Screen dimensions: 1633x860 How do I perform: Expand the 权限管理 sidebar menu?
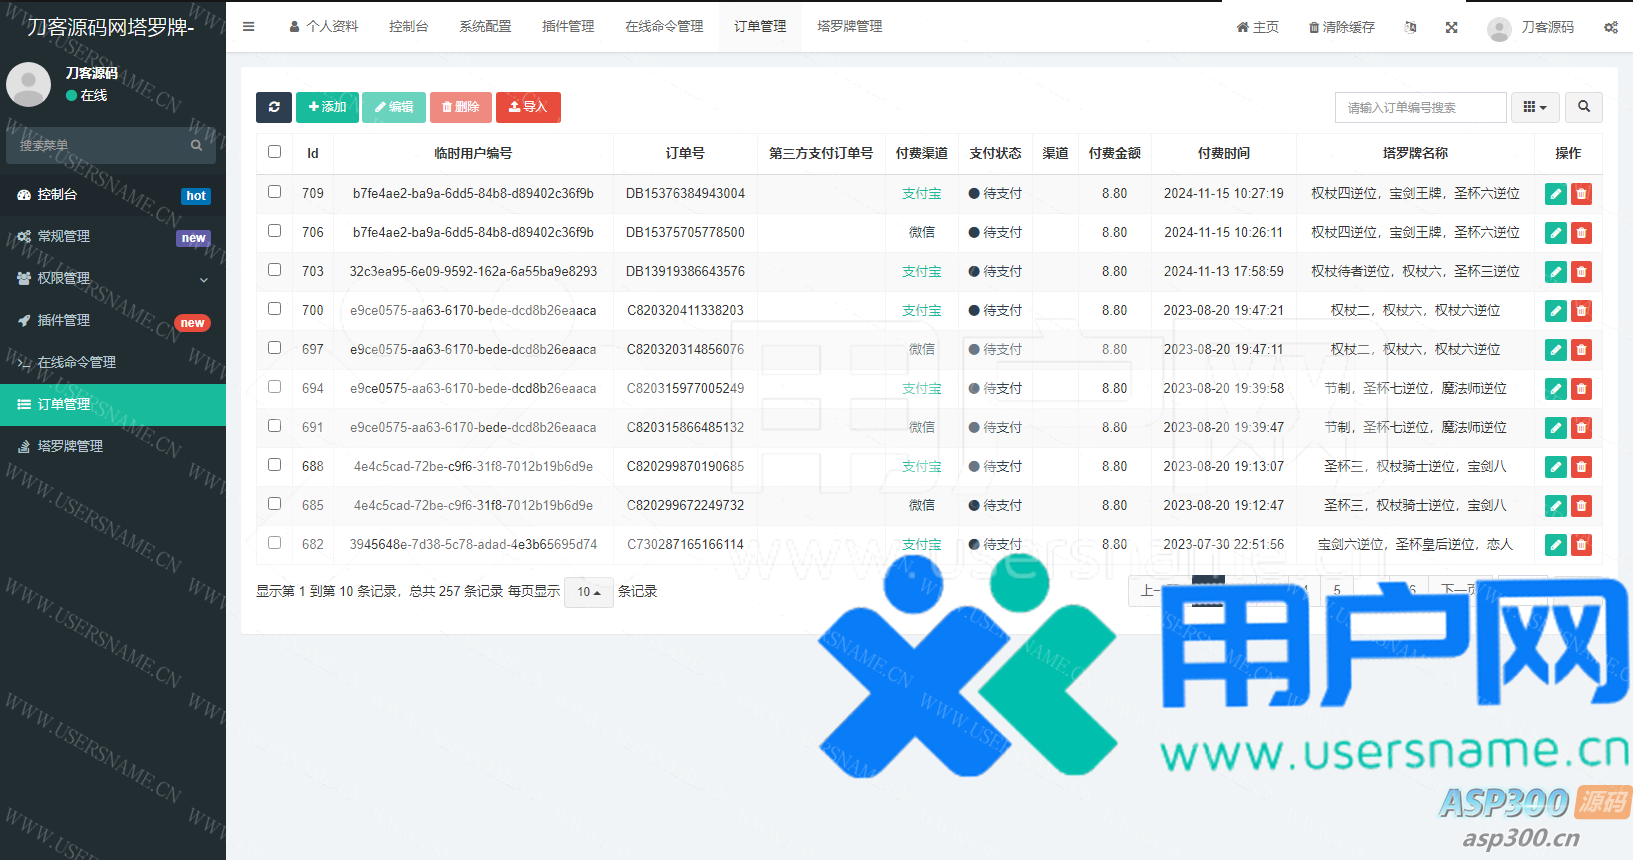pyautogui.click(x=113, y=278)
